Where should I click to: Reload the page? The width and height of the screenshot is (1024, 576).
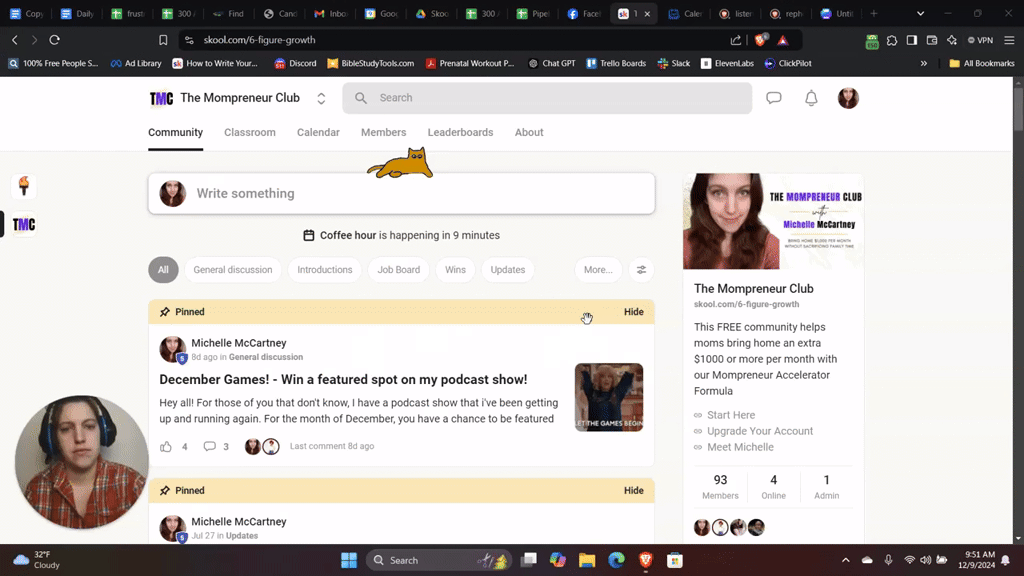(55, 40)
